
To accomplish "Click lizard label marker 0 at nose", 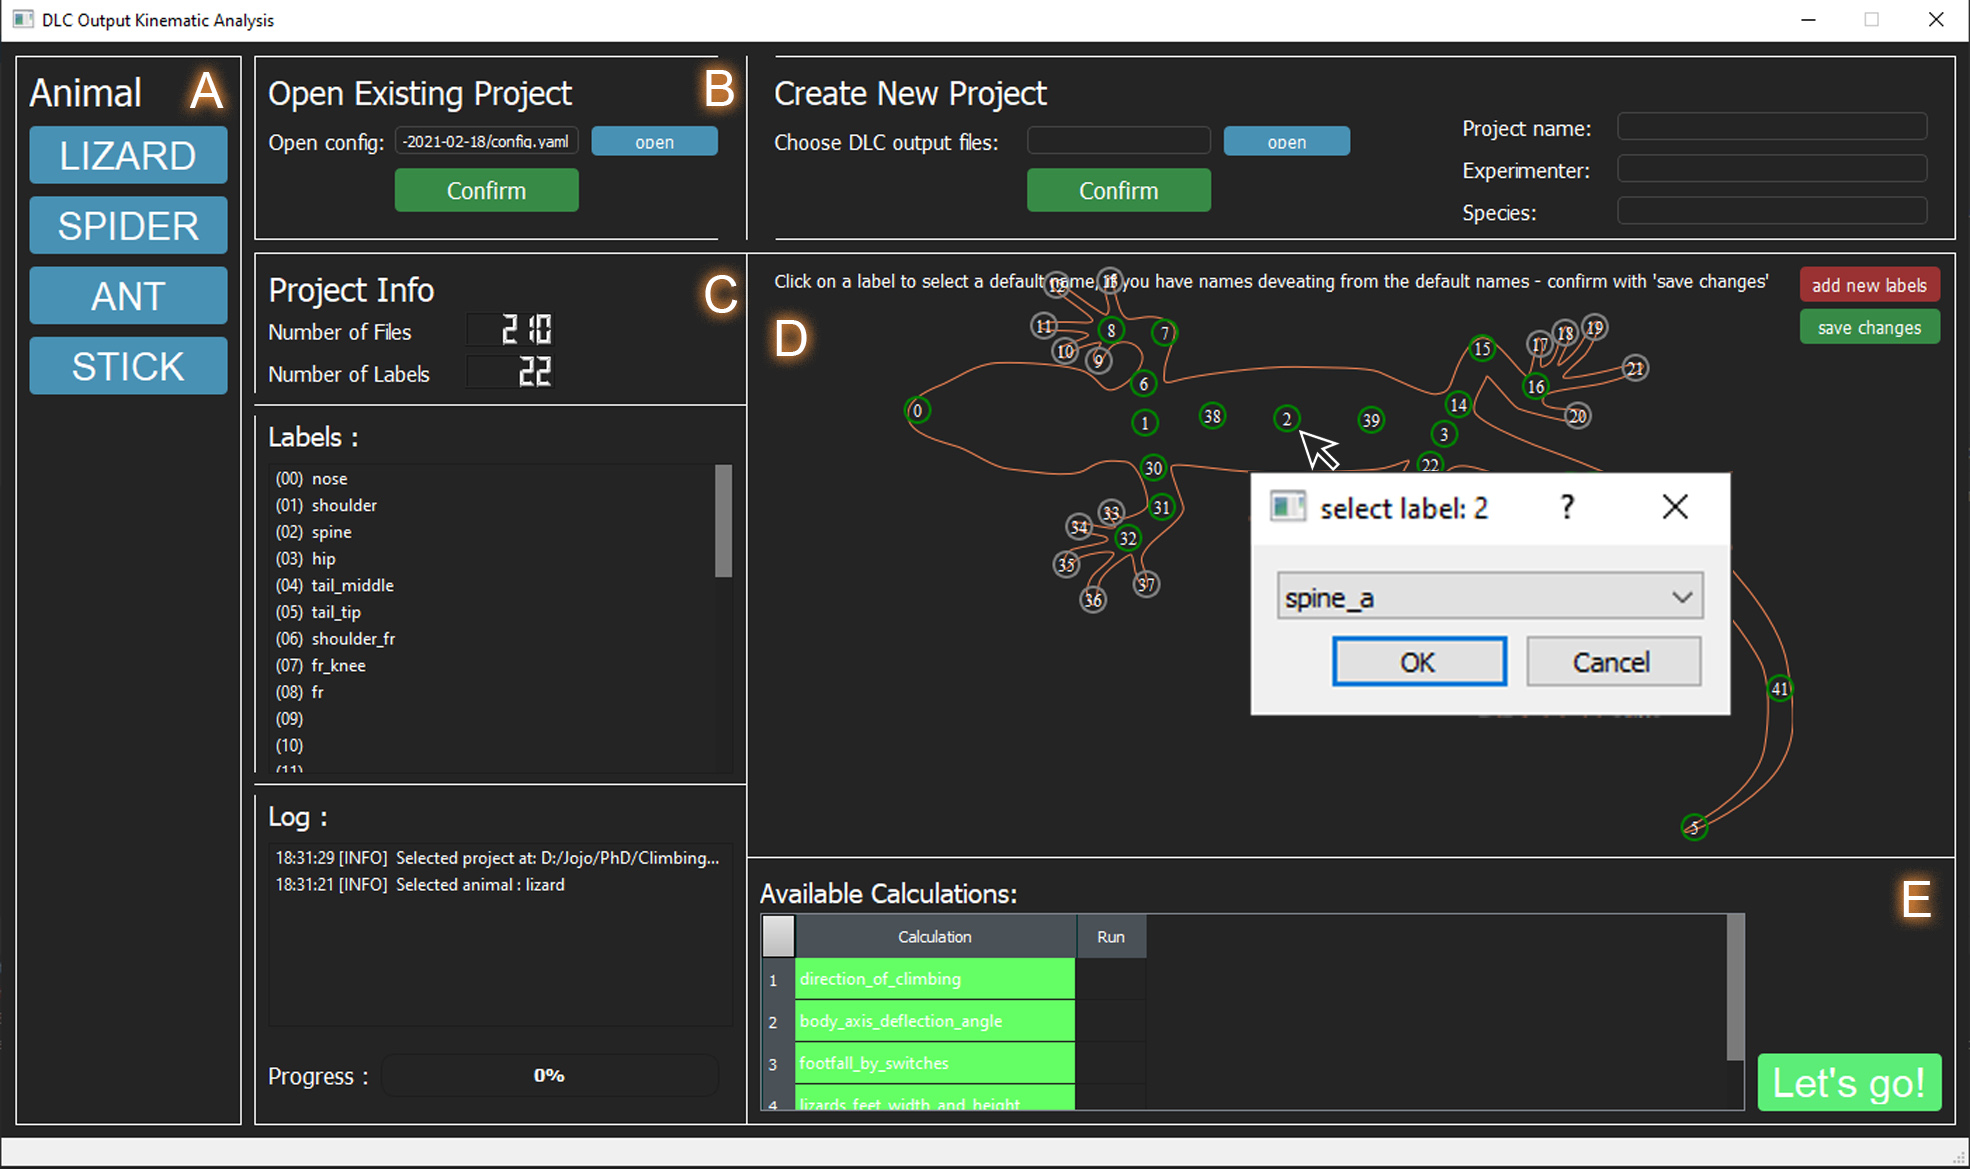I will tap(917, 410).
